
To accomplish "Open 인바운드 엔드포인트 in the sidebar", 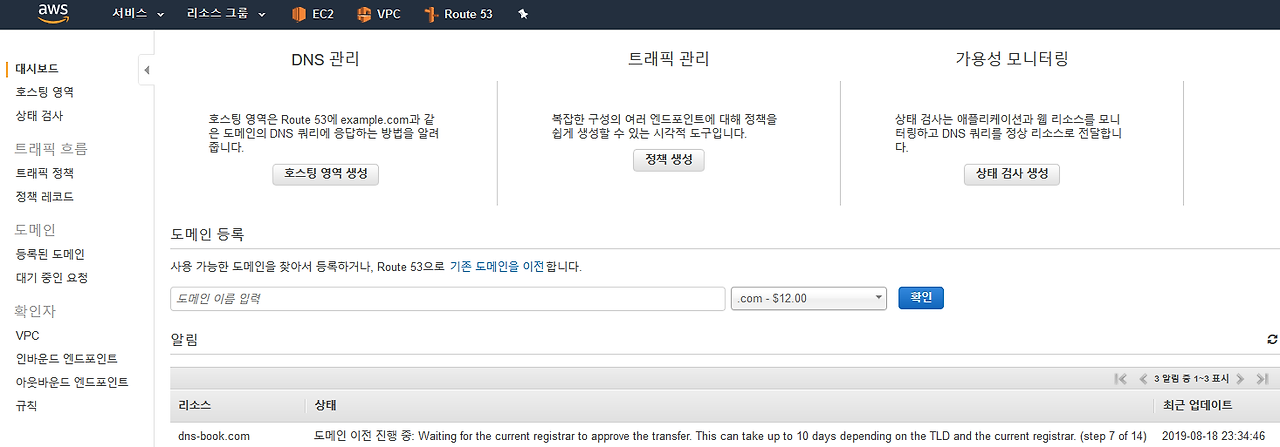I will click(66, 359).
